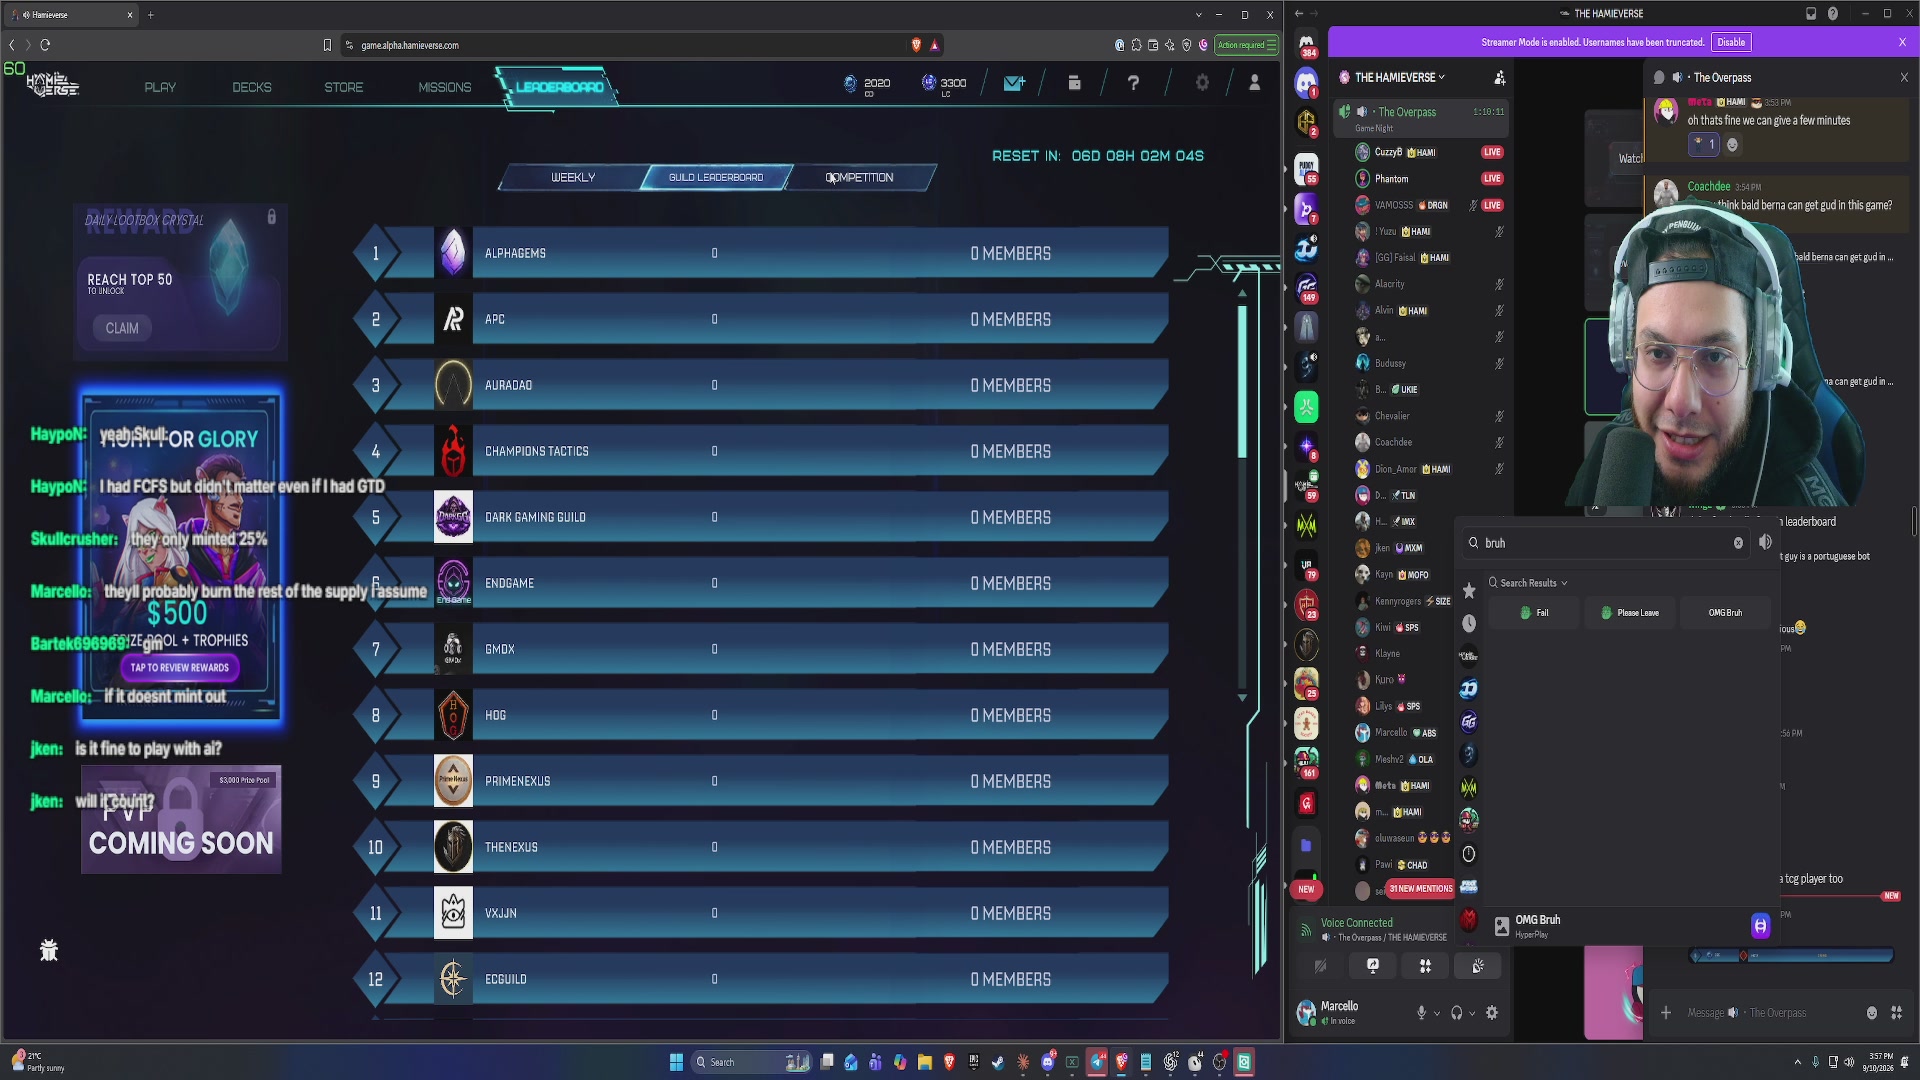Open the browser tab list dropdown
The height and width of the screenshot is (1080, 1920).
[1198, 15]
